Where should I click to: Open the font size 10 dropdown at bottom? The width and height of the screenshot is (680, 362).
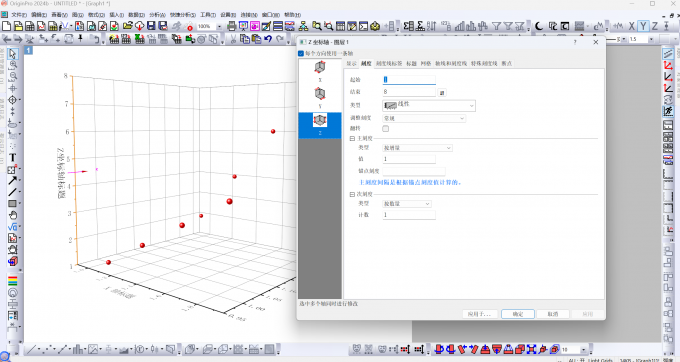coord(583,349)
